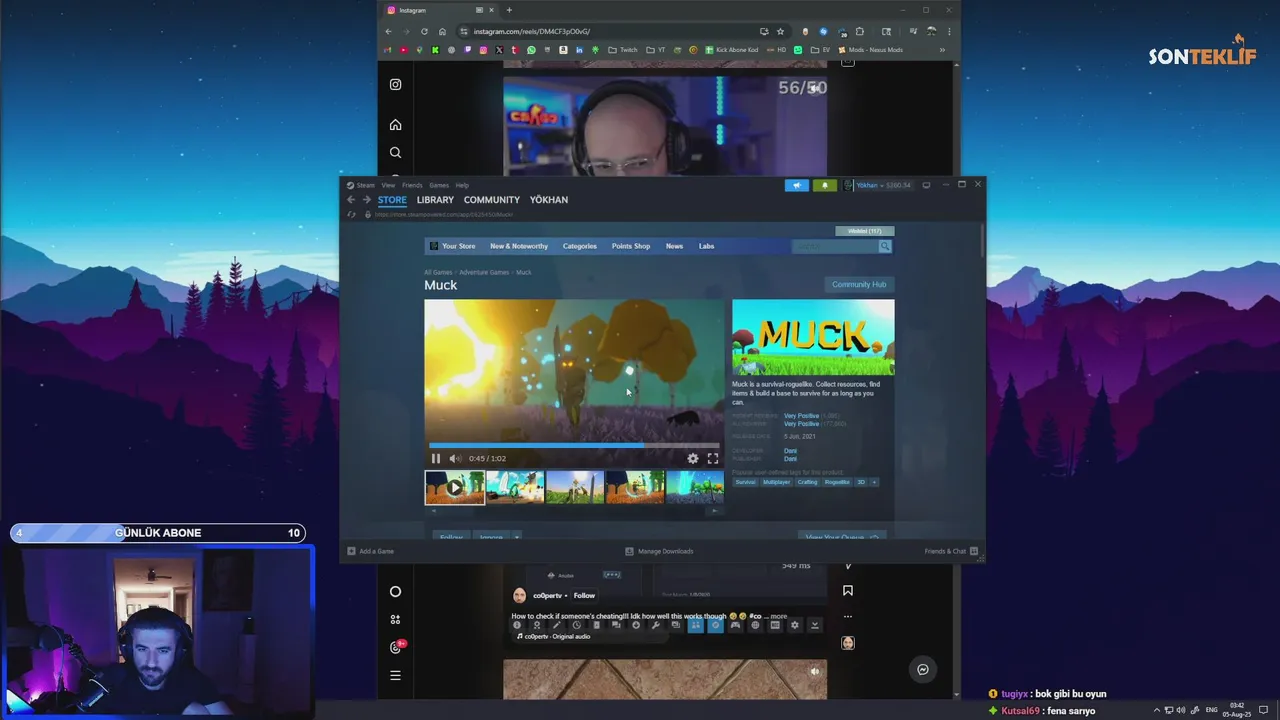This screenshot has height=720, width=1280.
Task: Click Steam announcements megaphone button
Action: pyautogui.click(x=797, y=185)
